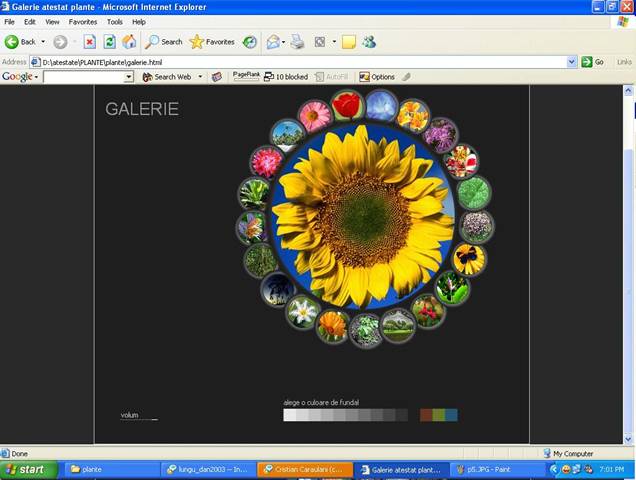Open the butterfly on yellow flower thumbnail
The height and width of the screenshot is (480, 636).
click(x=469, y=259)
